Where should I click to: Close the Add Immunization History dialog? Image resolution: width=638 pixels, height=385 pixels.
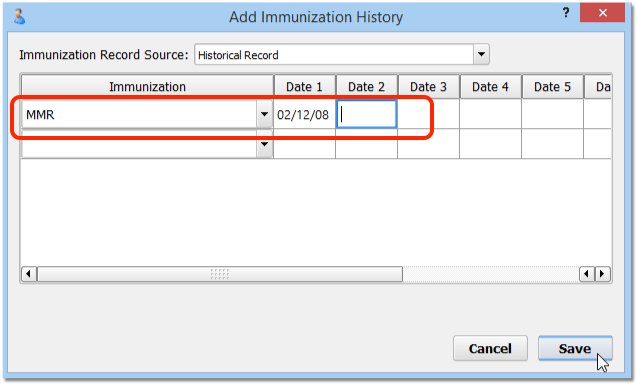click(x=603, y=13)
